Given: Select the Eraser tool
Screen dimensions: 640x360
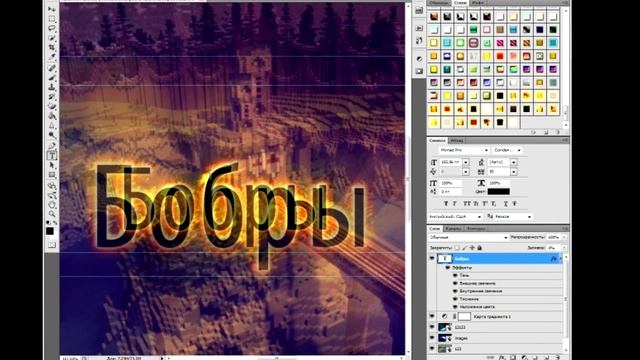Looking at the screenshot, I should (52, 107).
